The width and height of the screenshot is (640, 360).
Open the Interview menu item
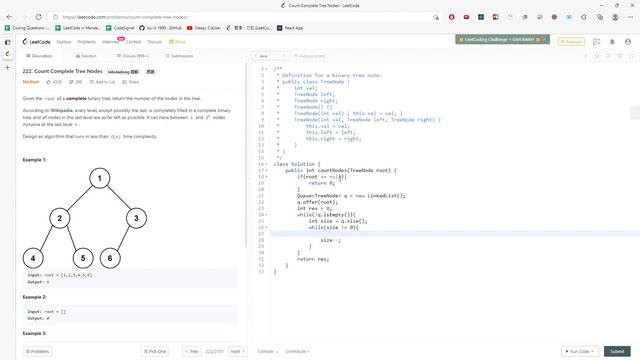coord(111,42)
